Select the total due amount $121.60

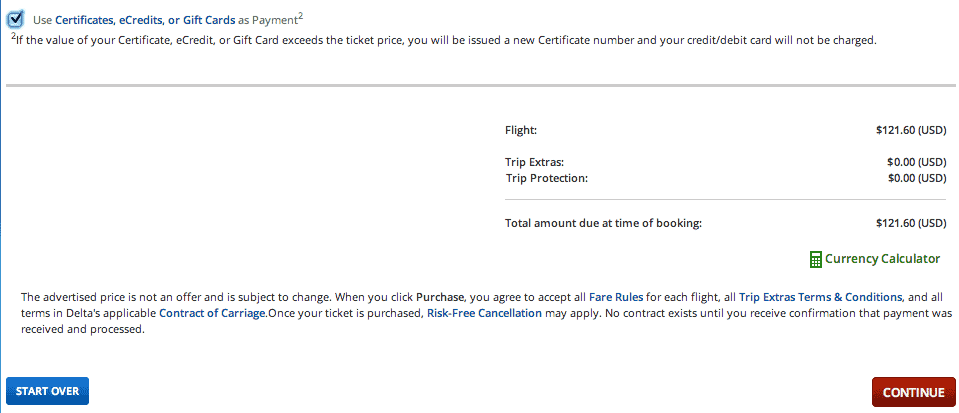(910, 223)
